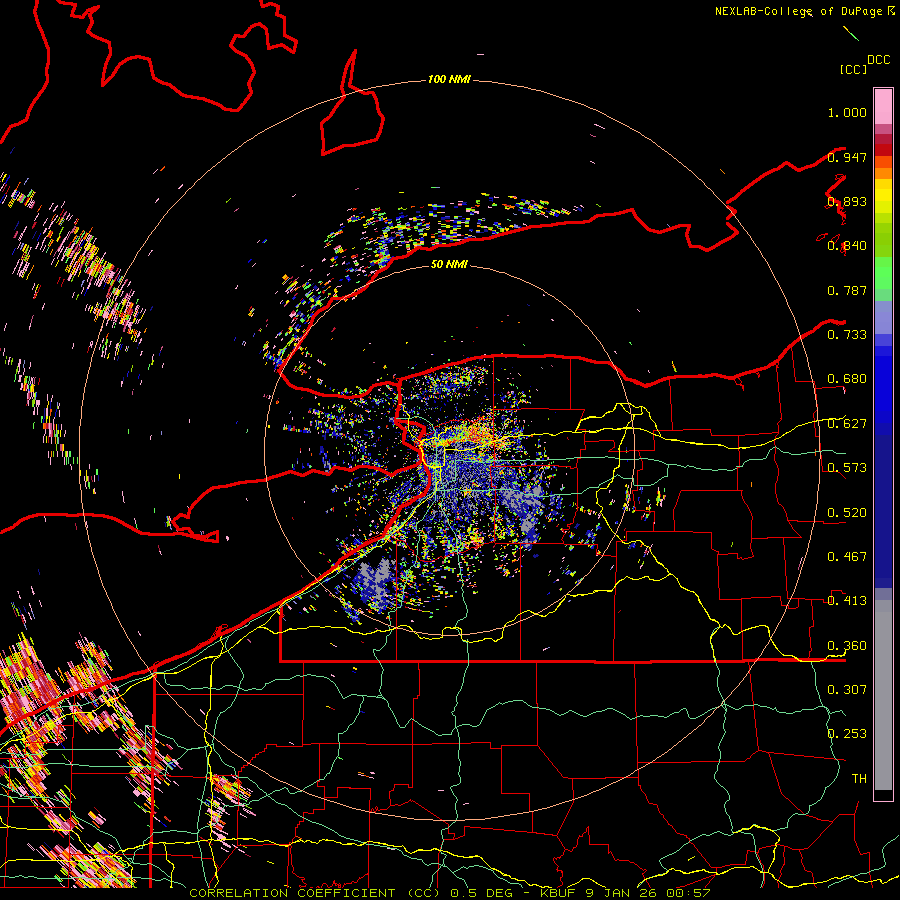
Task: Click the 100 NMI range ring label
Action: click(449, 79)
